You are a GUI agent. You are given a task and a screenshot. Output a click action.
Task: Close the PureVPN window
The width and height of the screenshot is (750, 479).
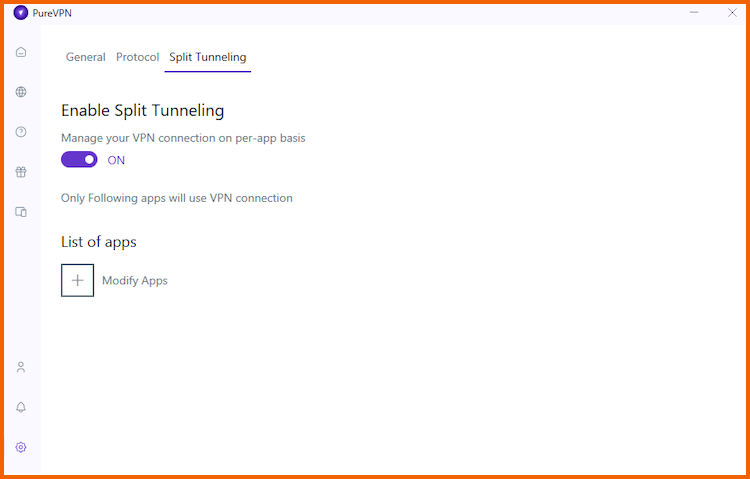click(x=732, y=12)
